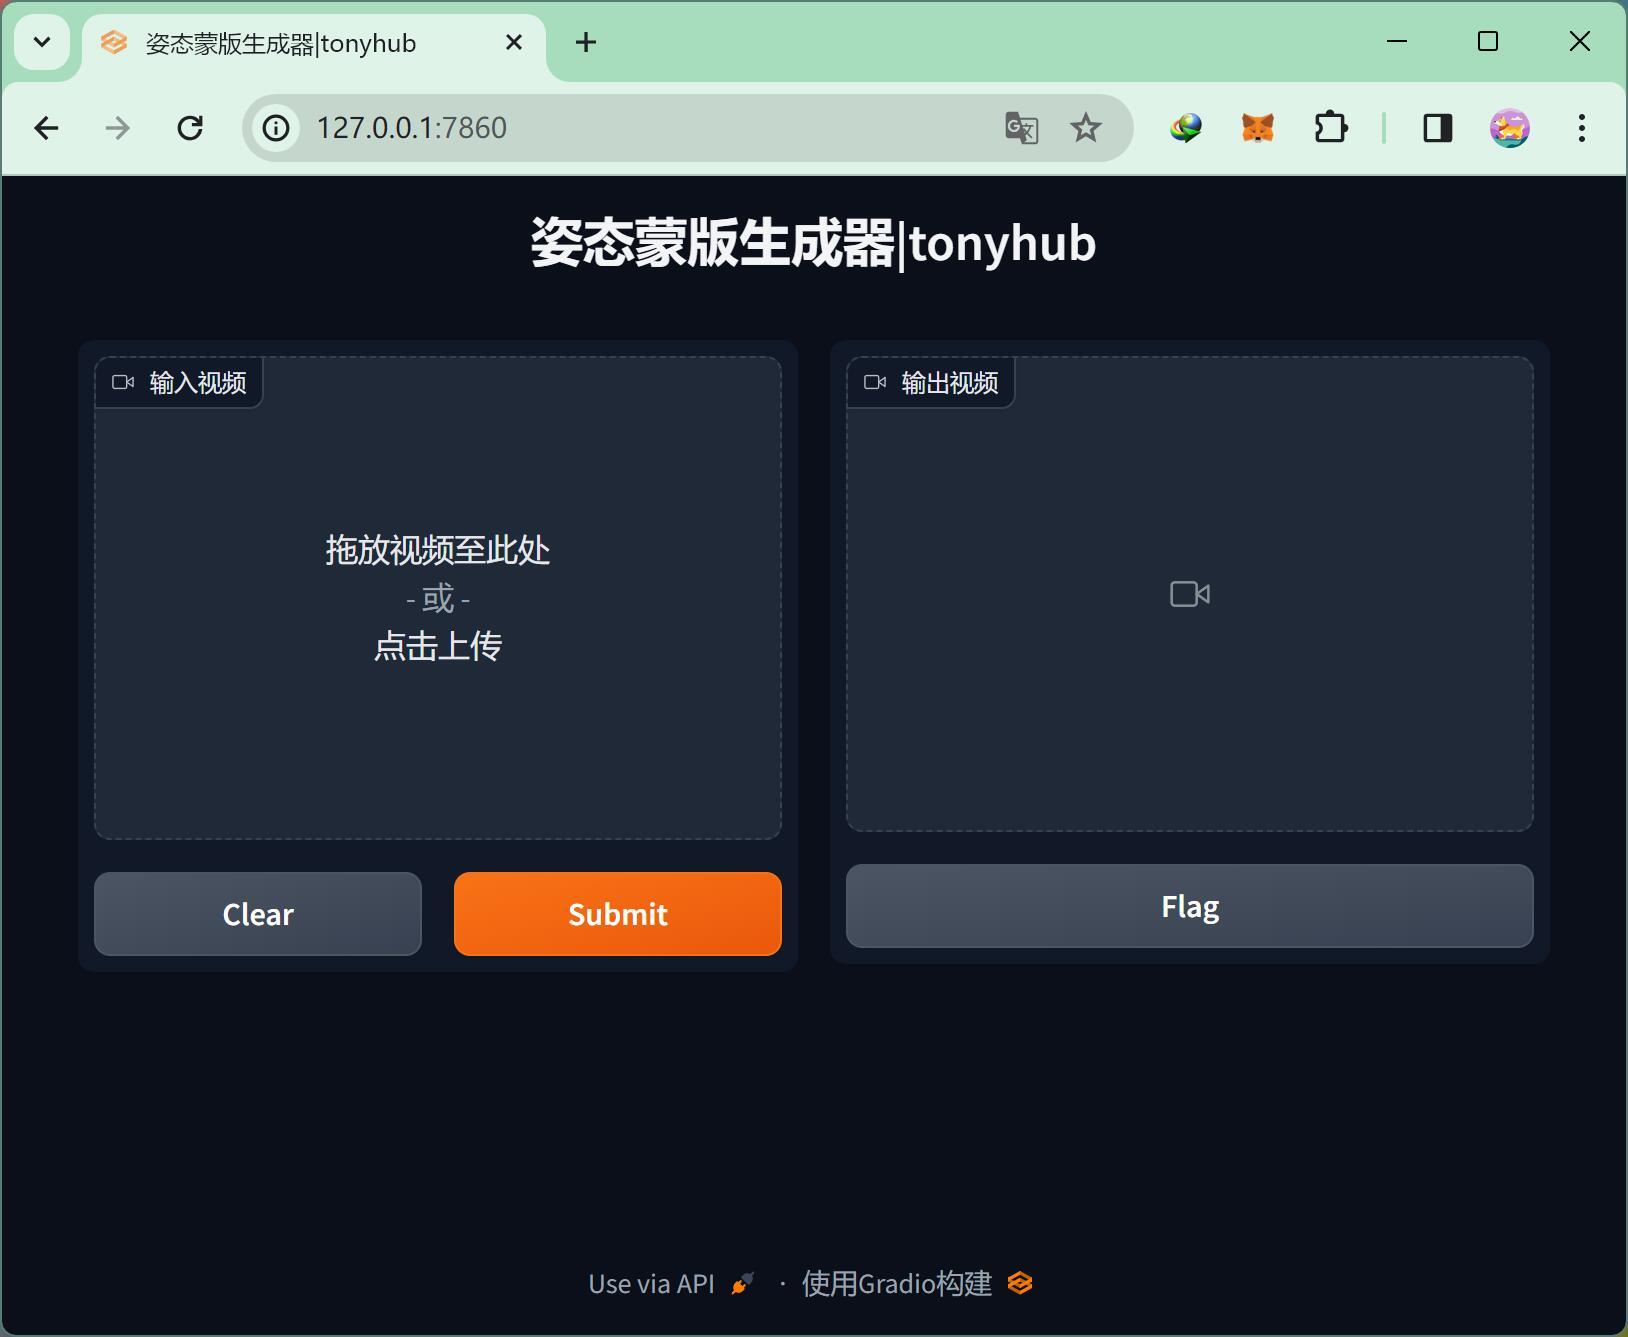
Task: Click the browser forward arrow
Action: pos(118,128)
